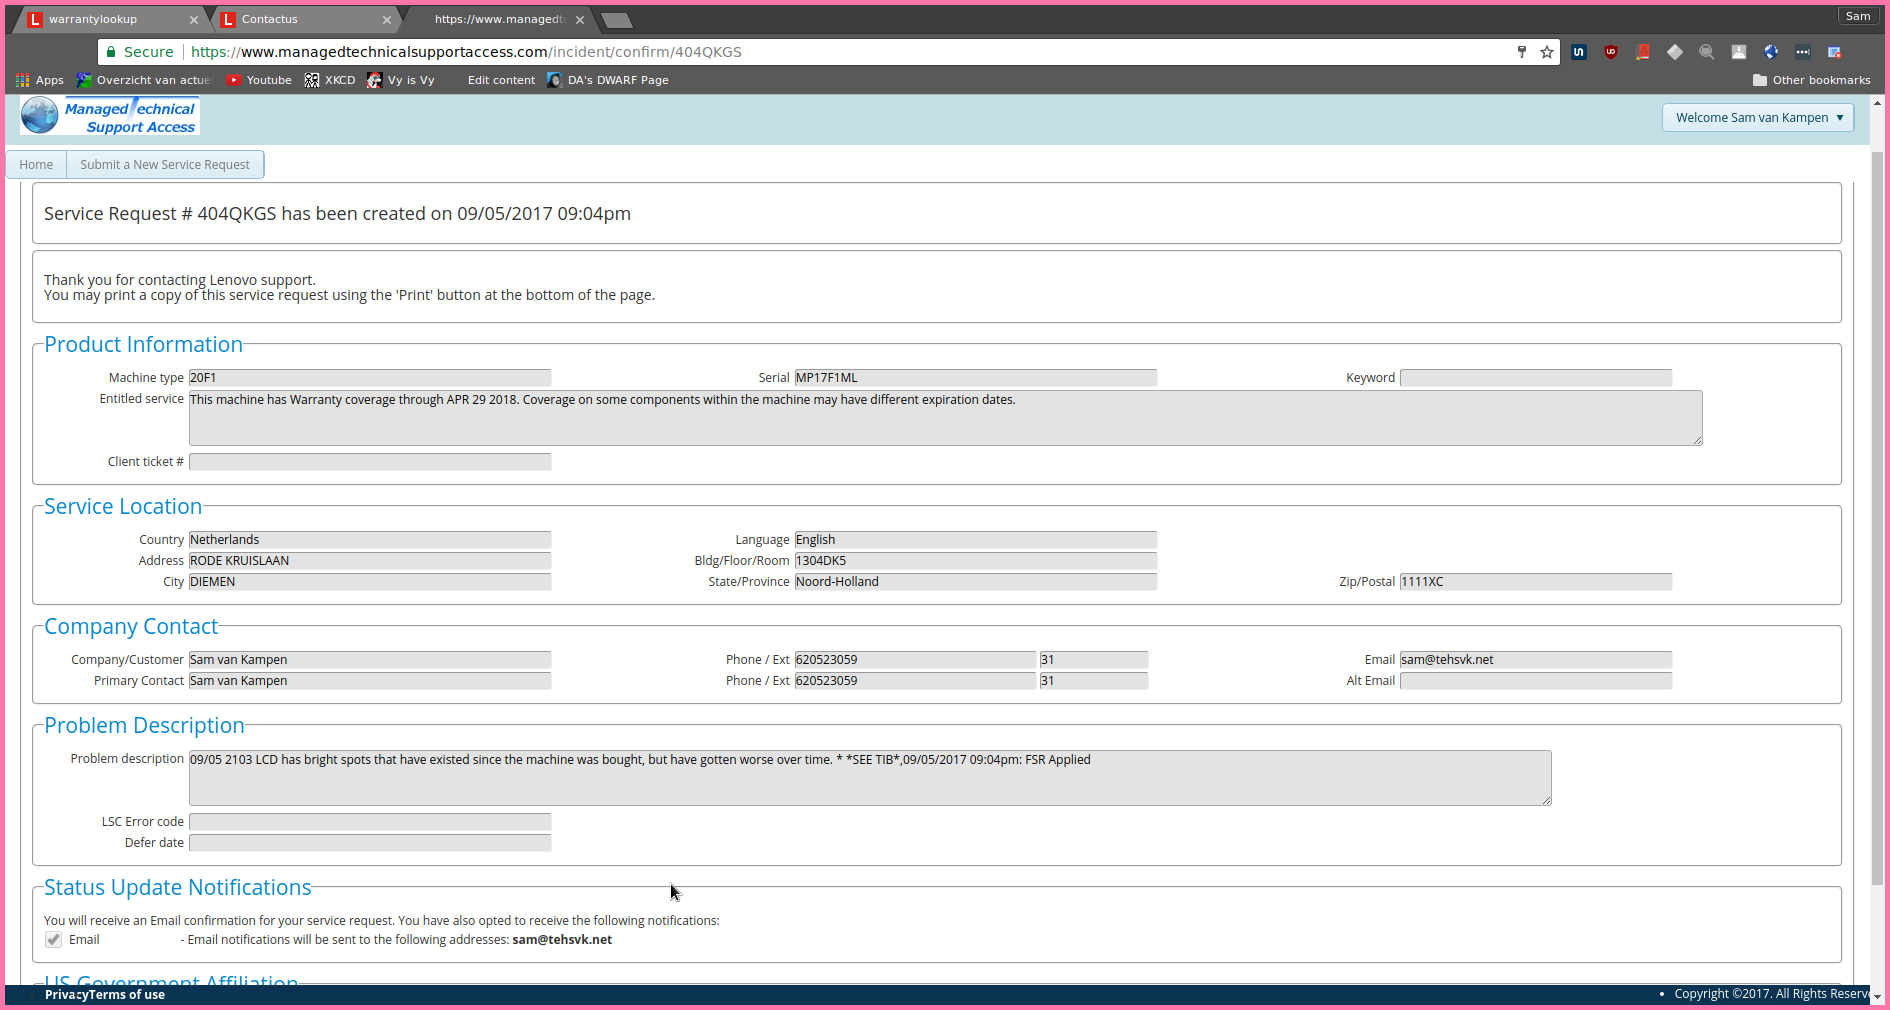Bookmark this page with the star icon
Viewport: 1890px width, 1010px height.
pyautogui.click(x=1547, y=52)
